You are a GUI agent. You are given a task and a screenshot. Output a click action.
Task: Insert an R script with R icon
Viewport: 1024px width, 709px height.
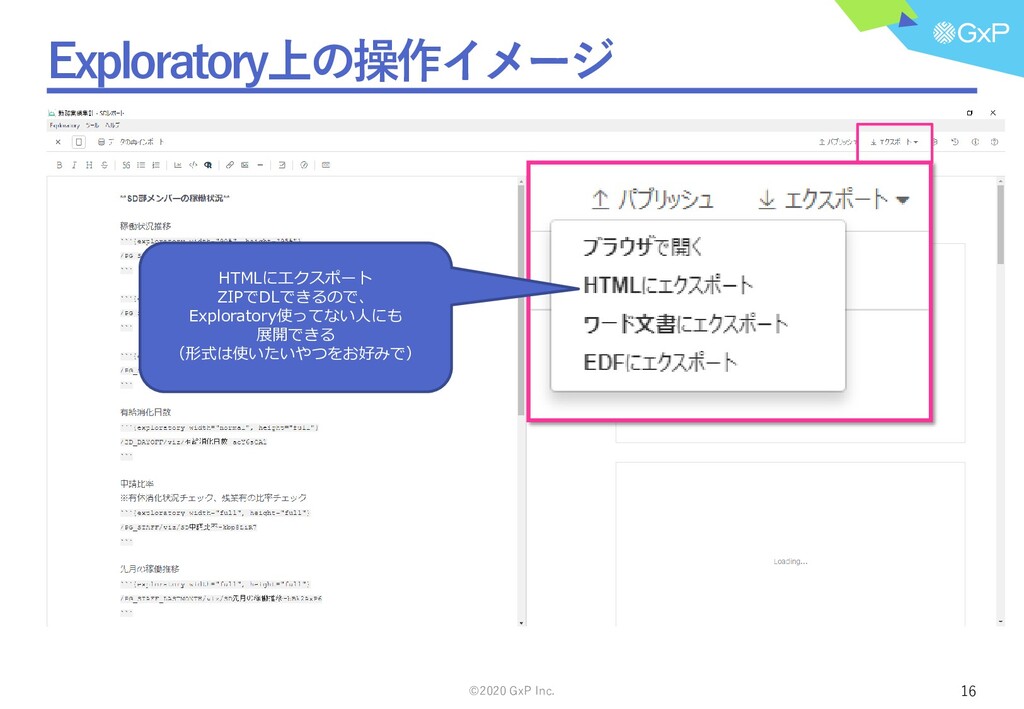[208, 165]
